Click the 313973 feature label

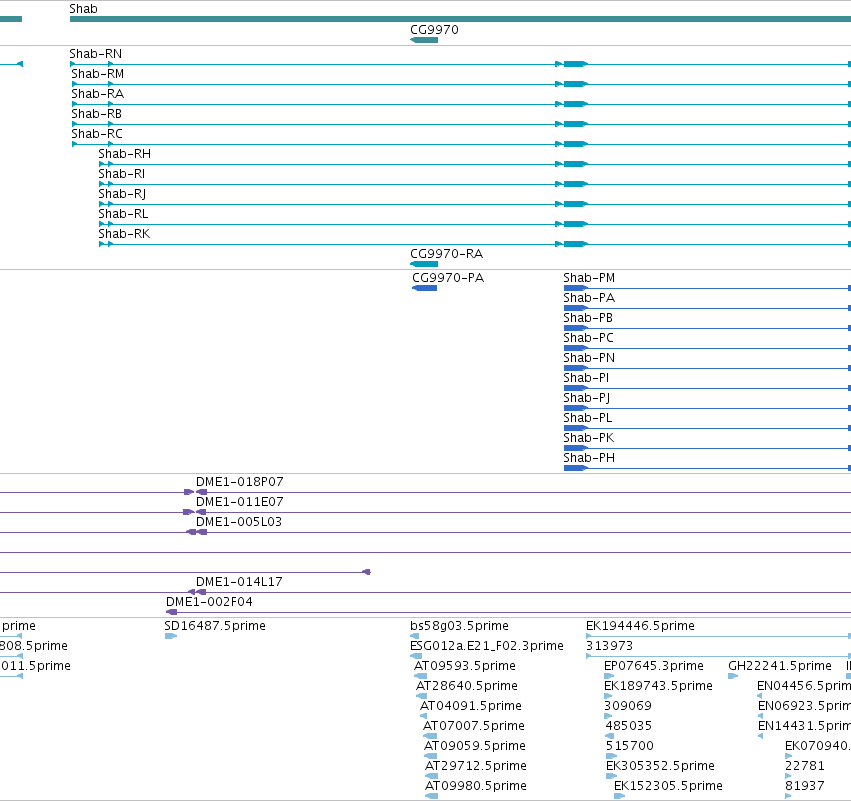click(609, 646)
